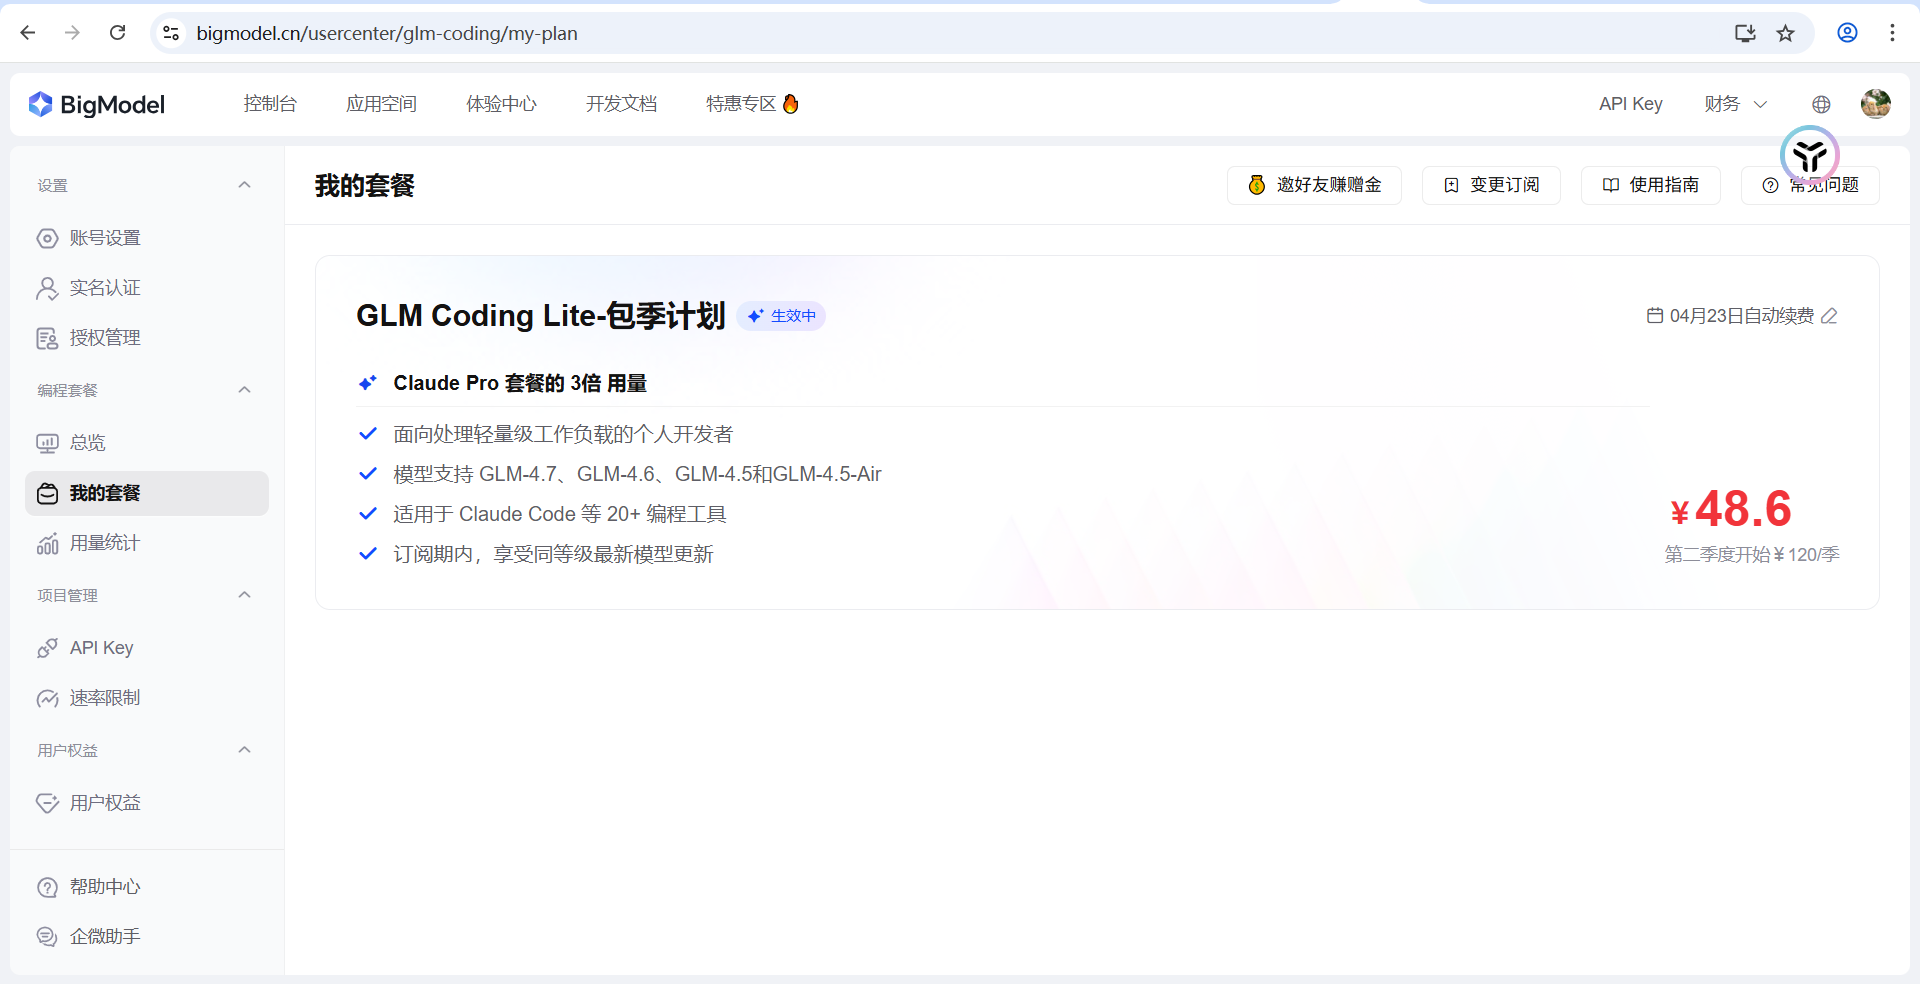This screenshot has height=984, width=1920.
Task: Go back with the browser back arrow
Action: [28, 33]
